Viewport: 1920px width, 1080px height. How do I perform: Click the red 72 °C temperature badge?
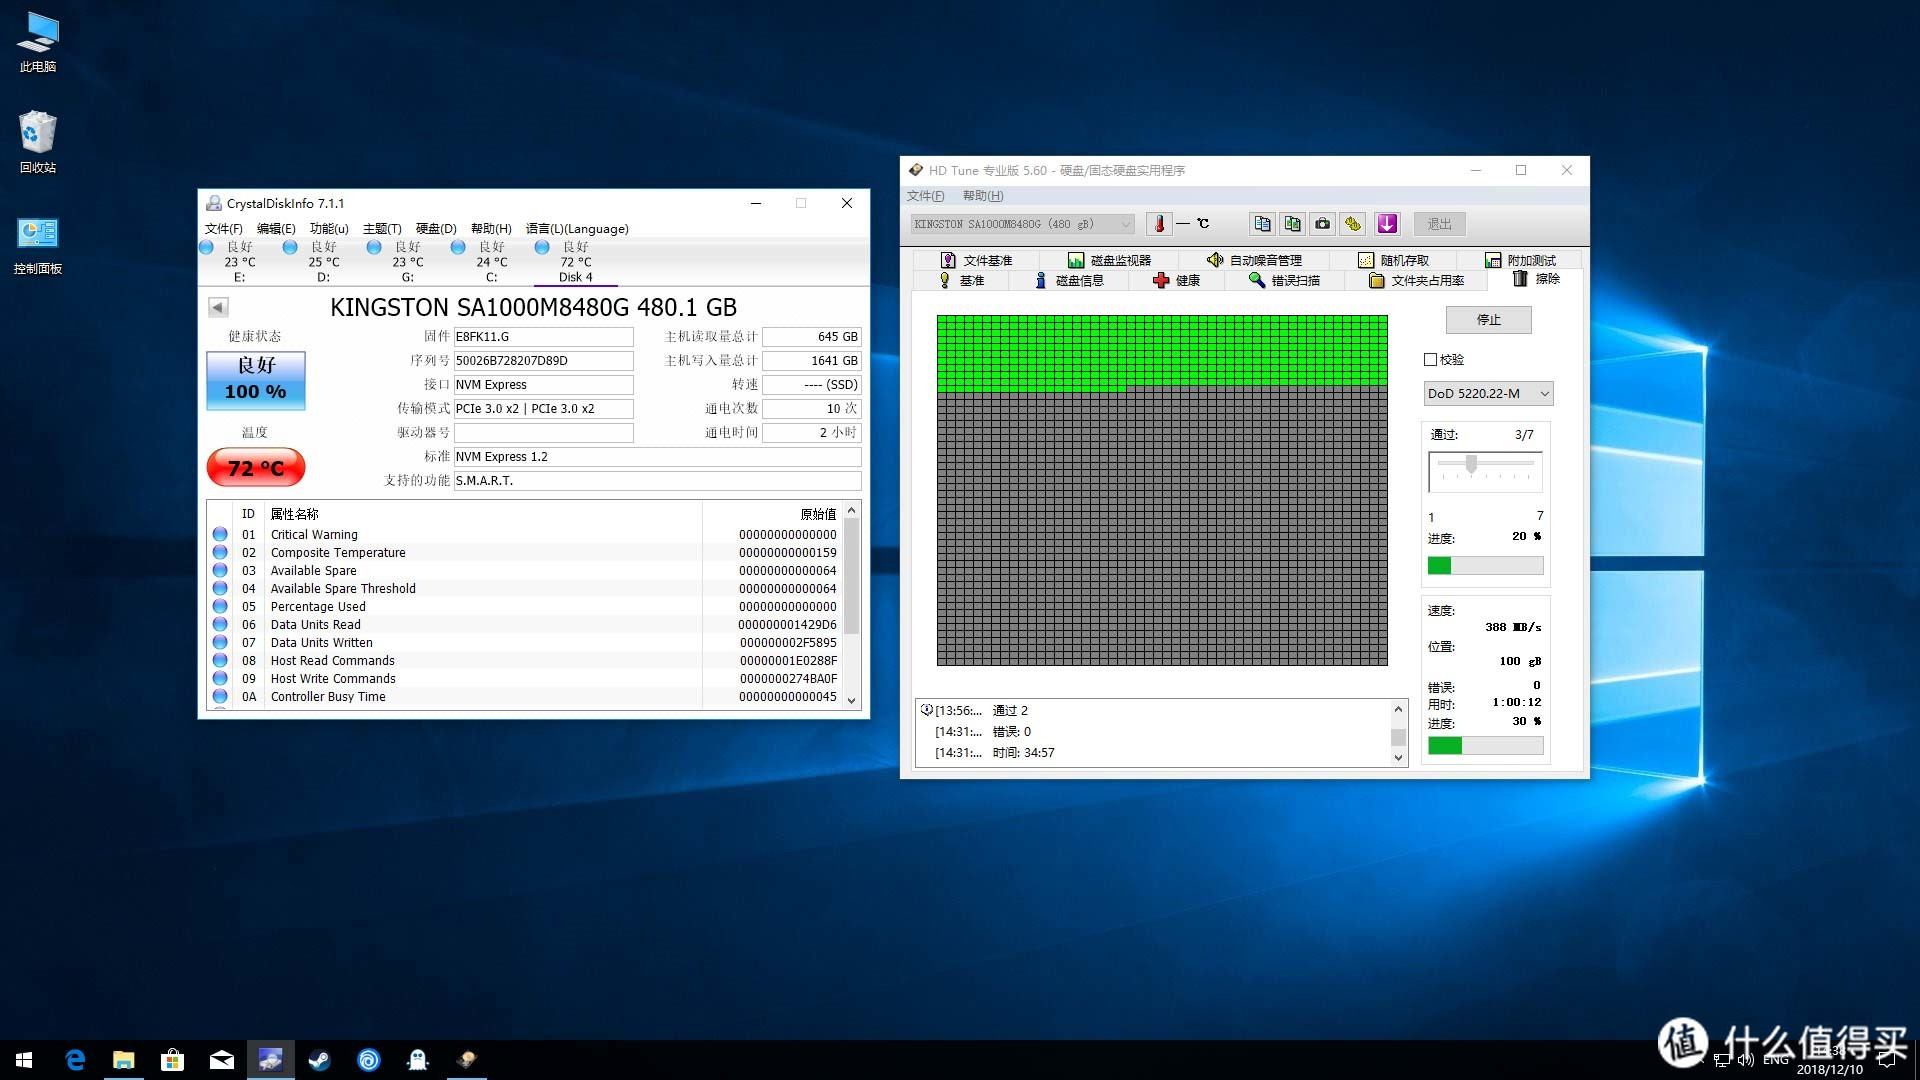coord(256,468)
